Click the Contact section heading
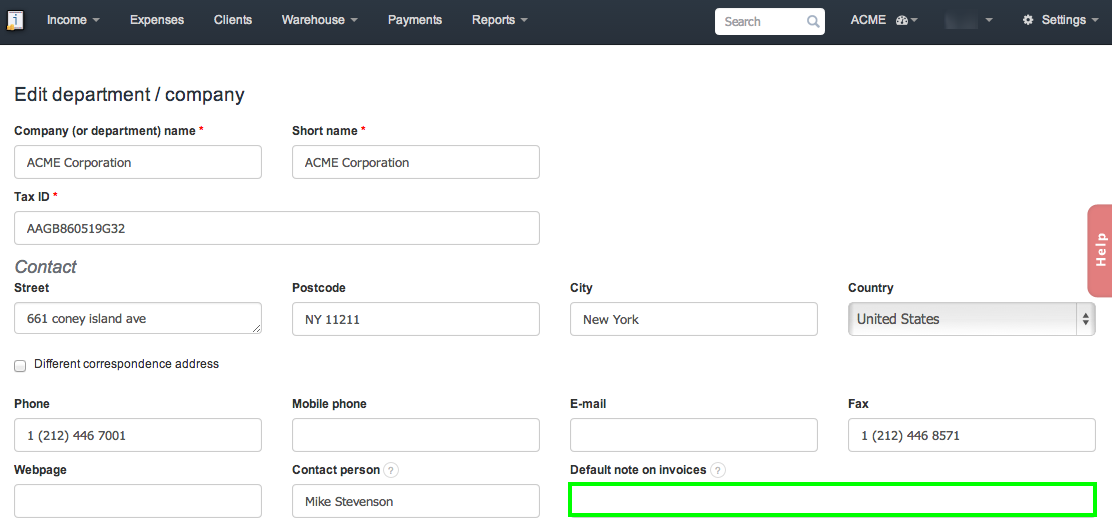1112x523 pixels. (x=45, y=267)
